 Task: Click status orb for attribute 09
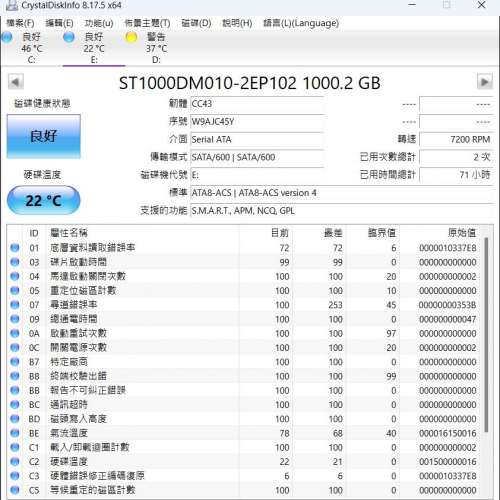[15, 319]
